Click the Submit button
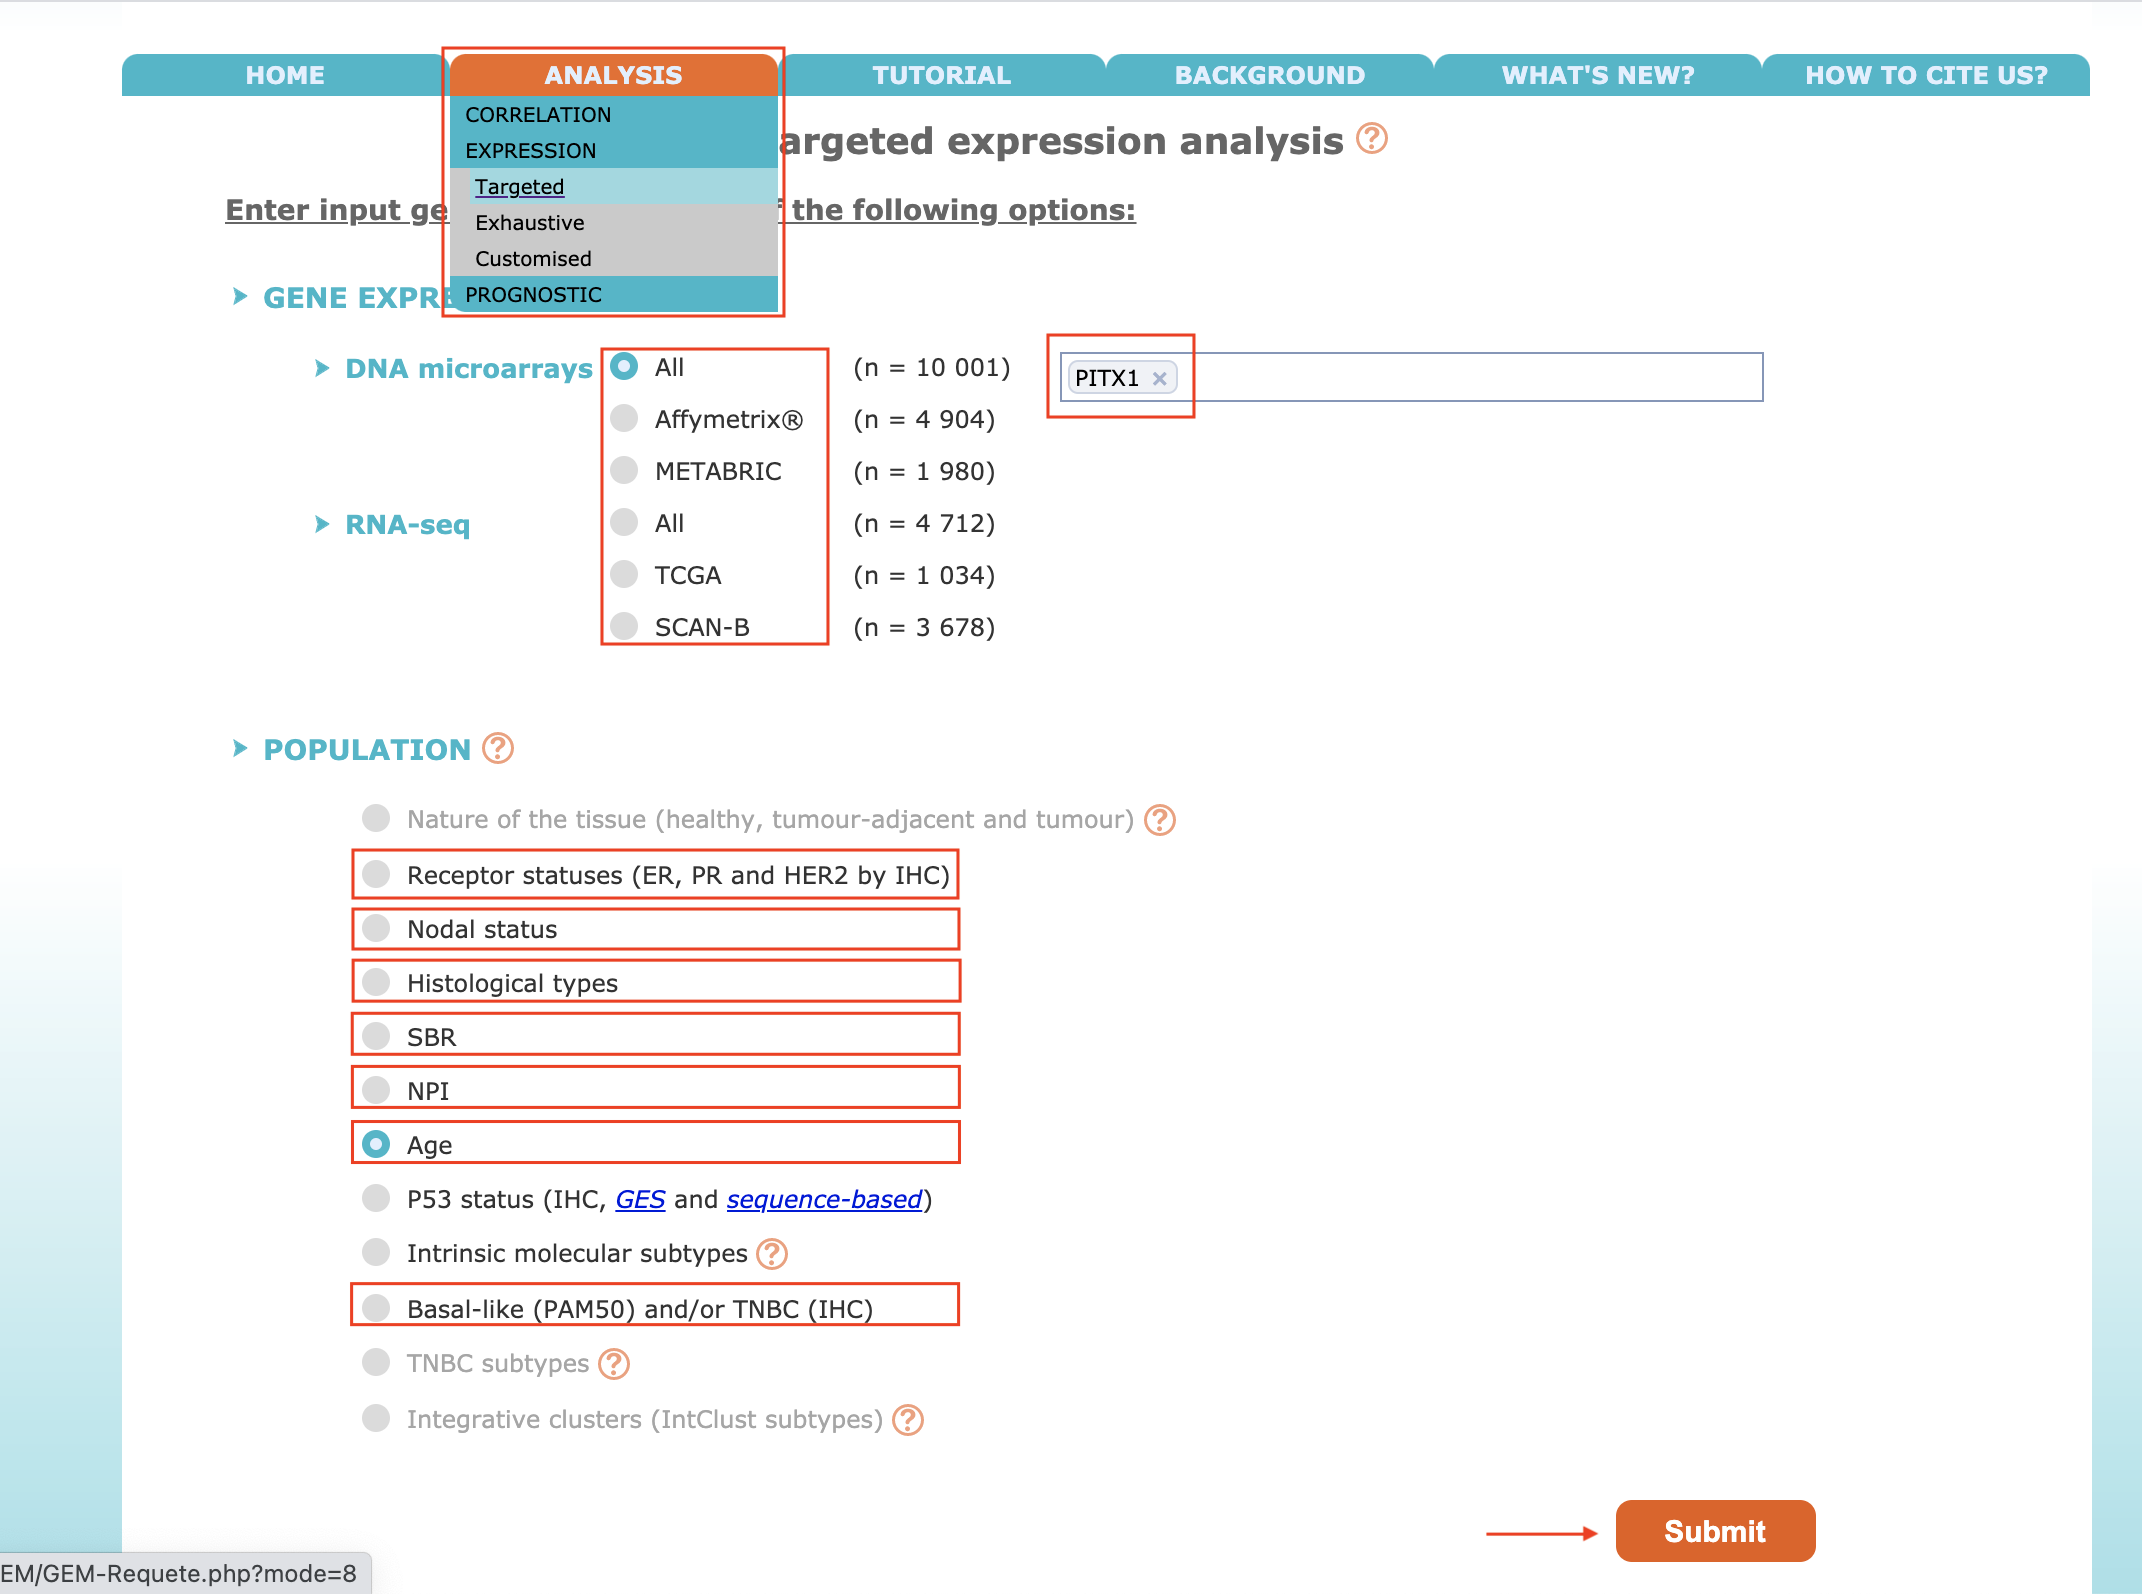This screenshot has width=2142, height=1594. [x=1715, y=1531]
